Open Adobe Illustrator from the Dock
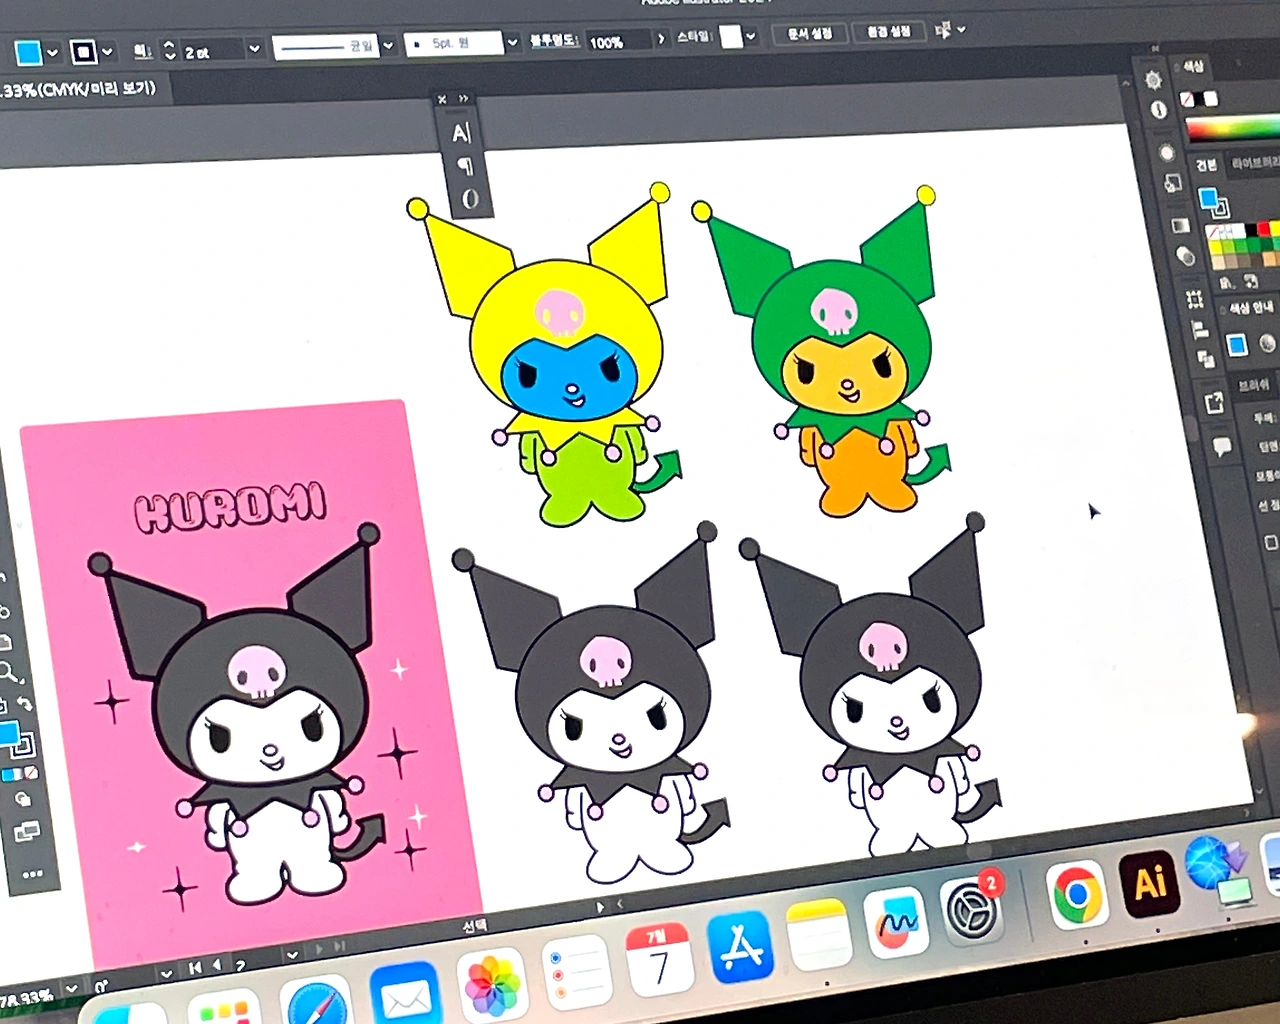Image resolution: width=1280 pixels, height=1024 pixels. pyautogui.click(x=1150, y=883)
